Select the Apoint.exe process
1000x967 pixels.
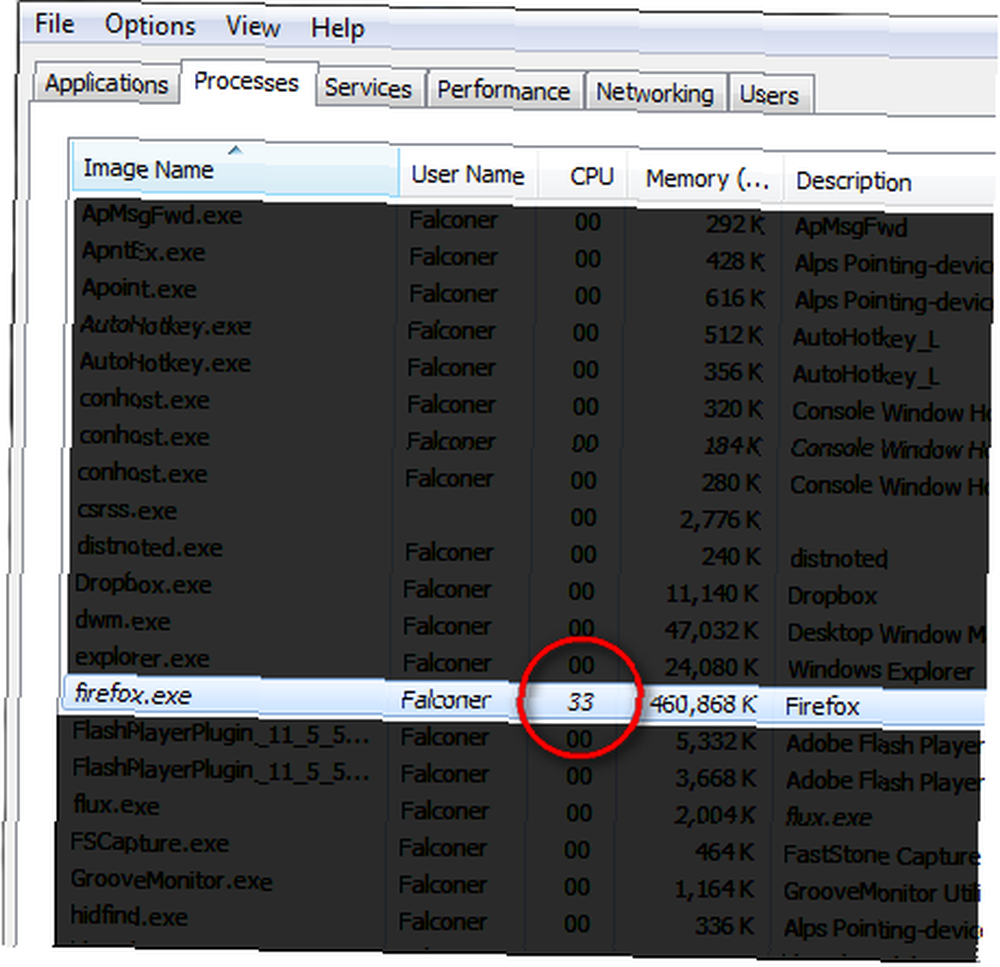click(x=534, y=294)
